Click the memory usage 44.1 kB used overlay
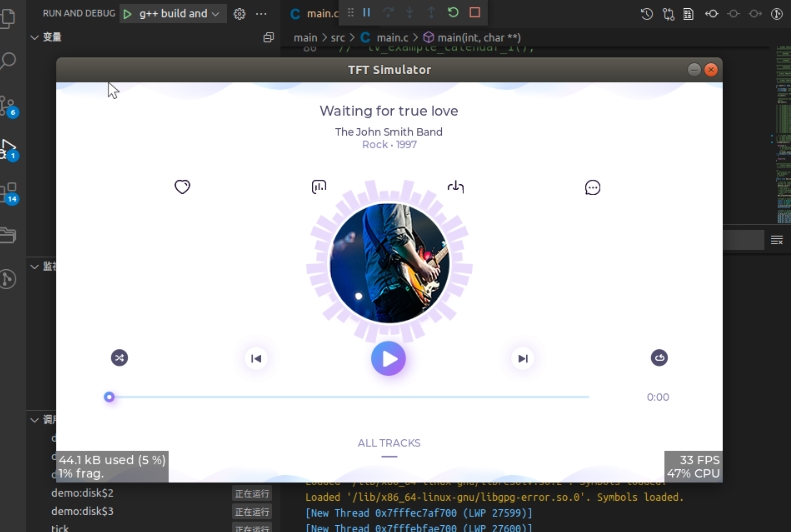Screen dimensions: 791x532 [112, 466]
